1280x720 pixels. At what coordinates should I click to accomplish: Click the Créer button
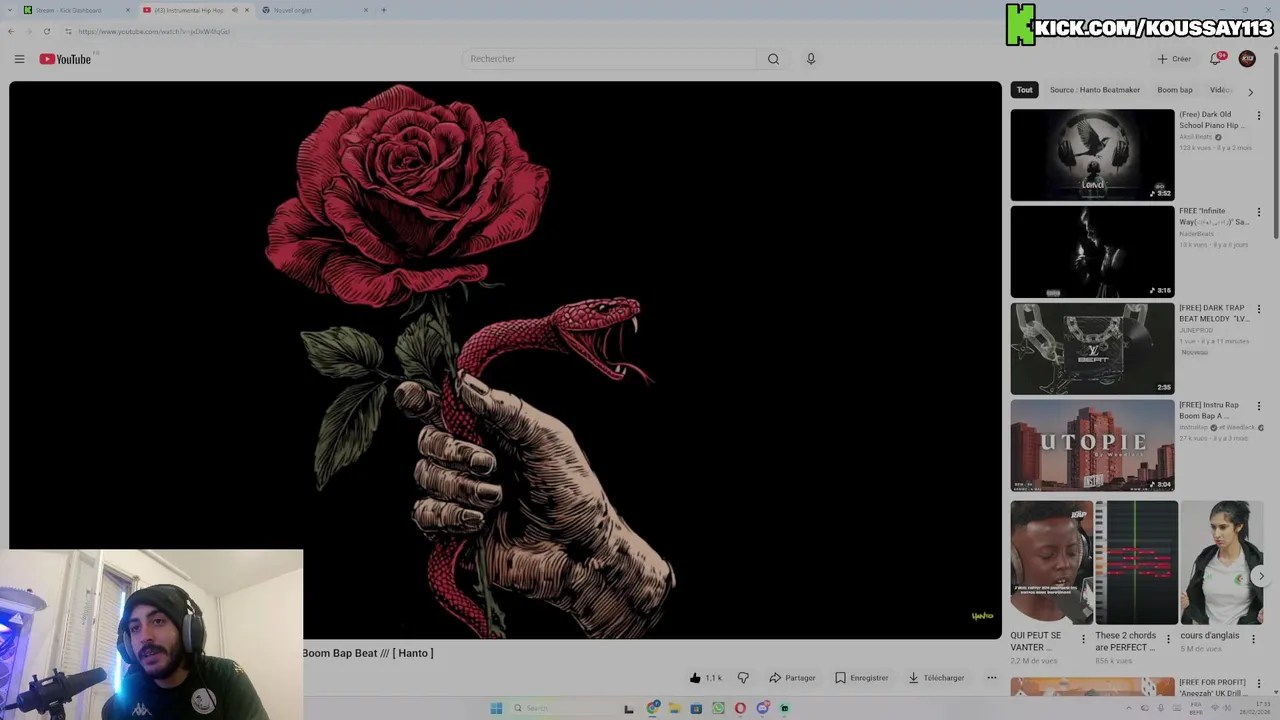pos(1174,59)
